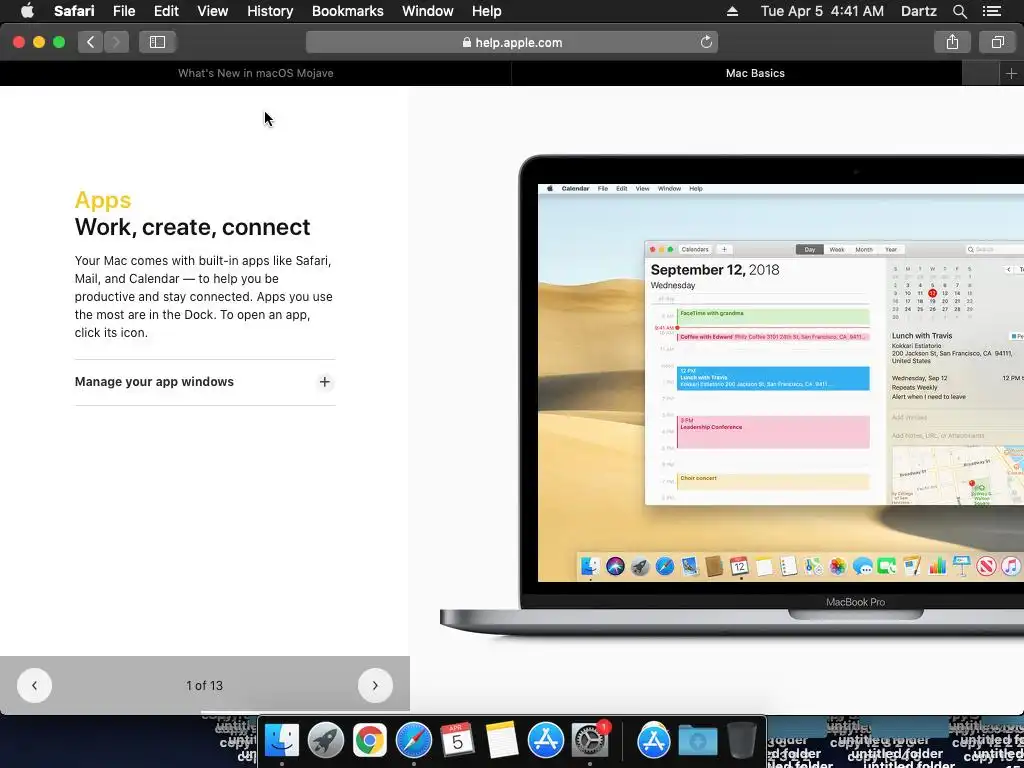Open System Preferences from the Dock
Image resolution: width=1024 pixels, height=768 pixels.
pyautogui.click(x=590, y=741)
